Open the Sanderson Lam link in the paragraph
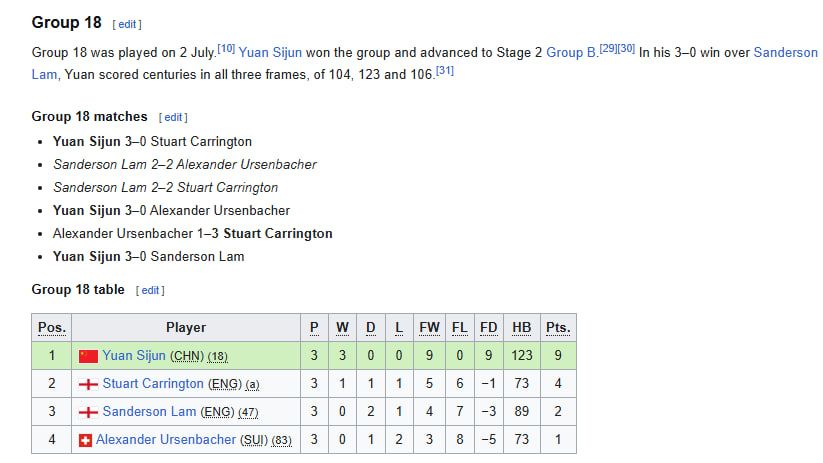 (786, 52)
